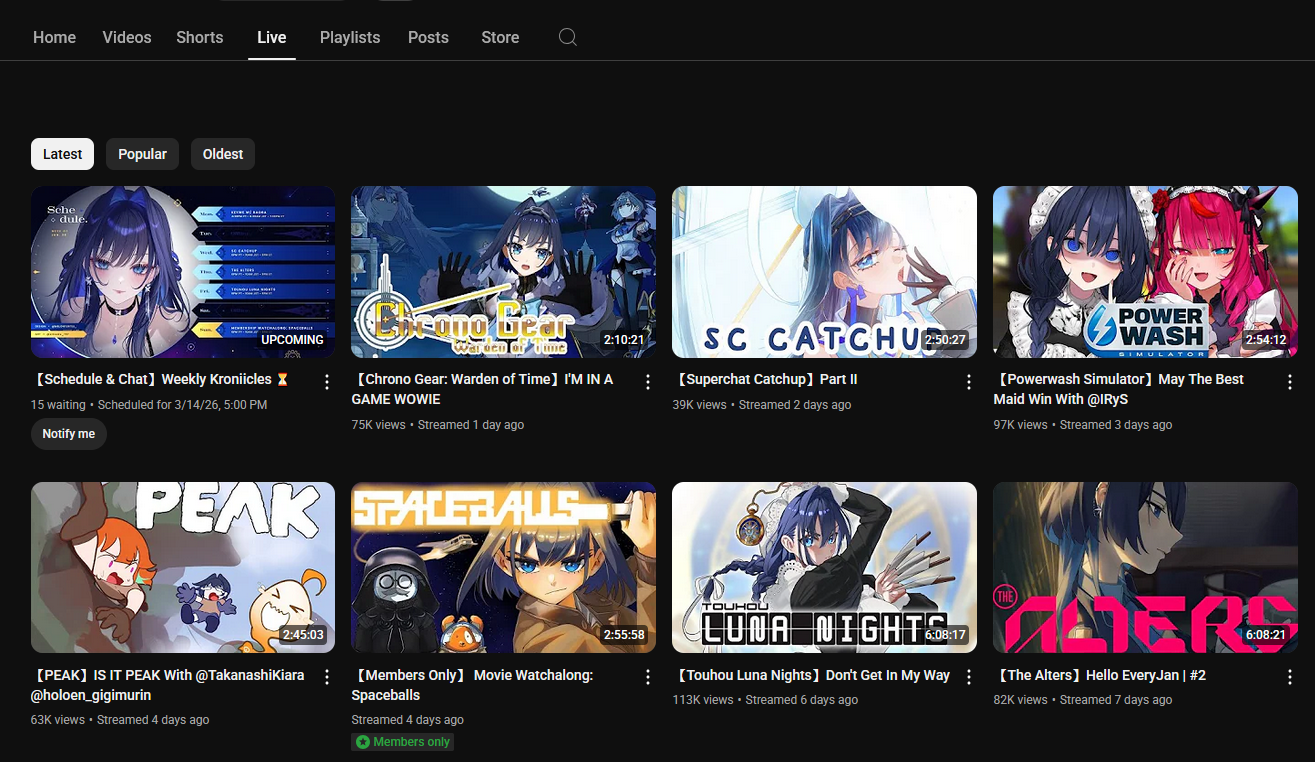1315x762 pixels.
Task: Open more options for Touhou Luna Nights
Action: [969, 678]
